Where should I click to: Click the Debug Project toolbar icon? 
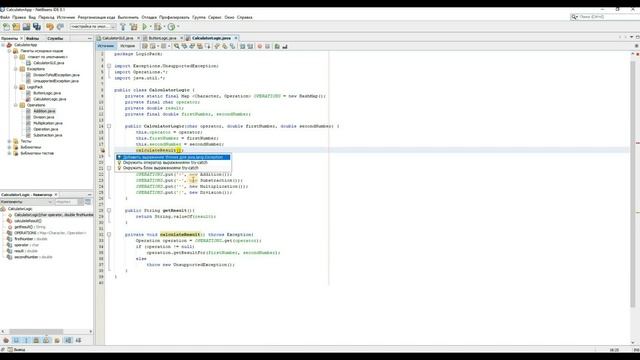click(x=158, y=27)
